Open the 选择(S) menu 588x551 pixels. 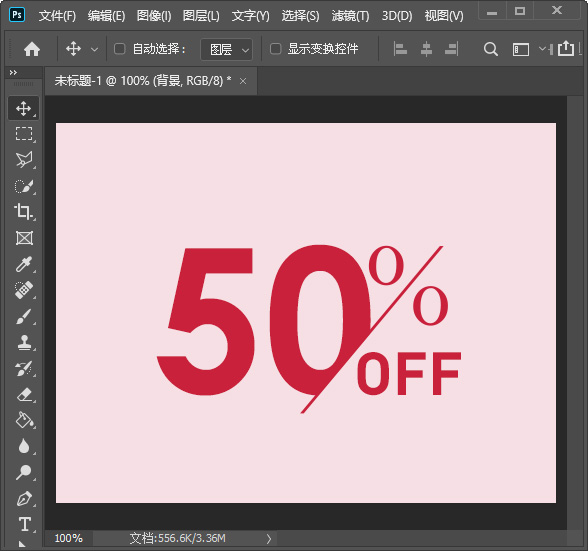300,16
